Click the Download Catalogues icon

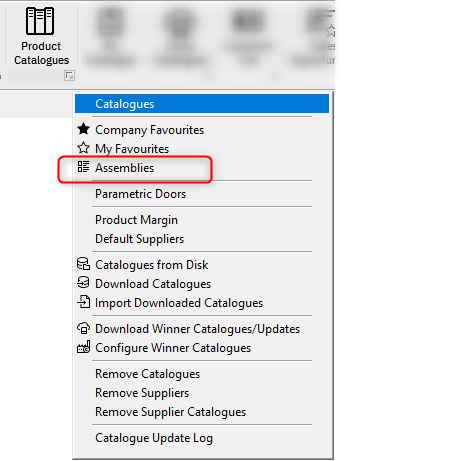coord(83,283)
